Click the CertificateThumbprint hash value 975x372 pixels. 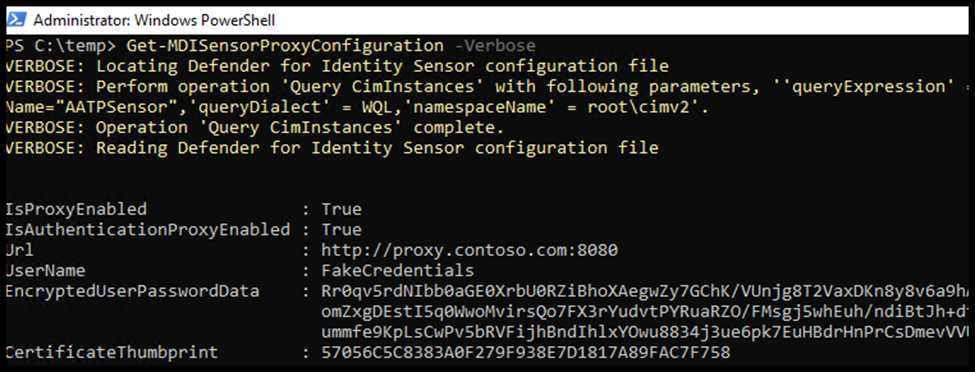click(525, 353)
